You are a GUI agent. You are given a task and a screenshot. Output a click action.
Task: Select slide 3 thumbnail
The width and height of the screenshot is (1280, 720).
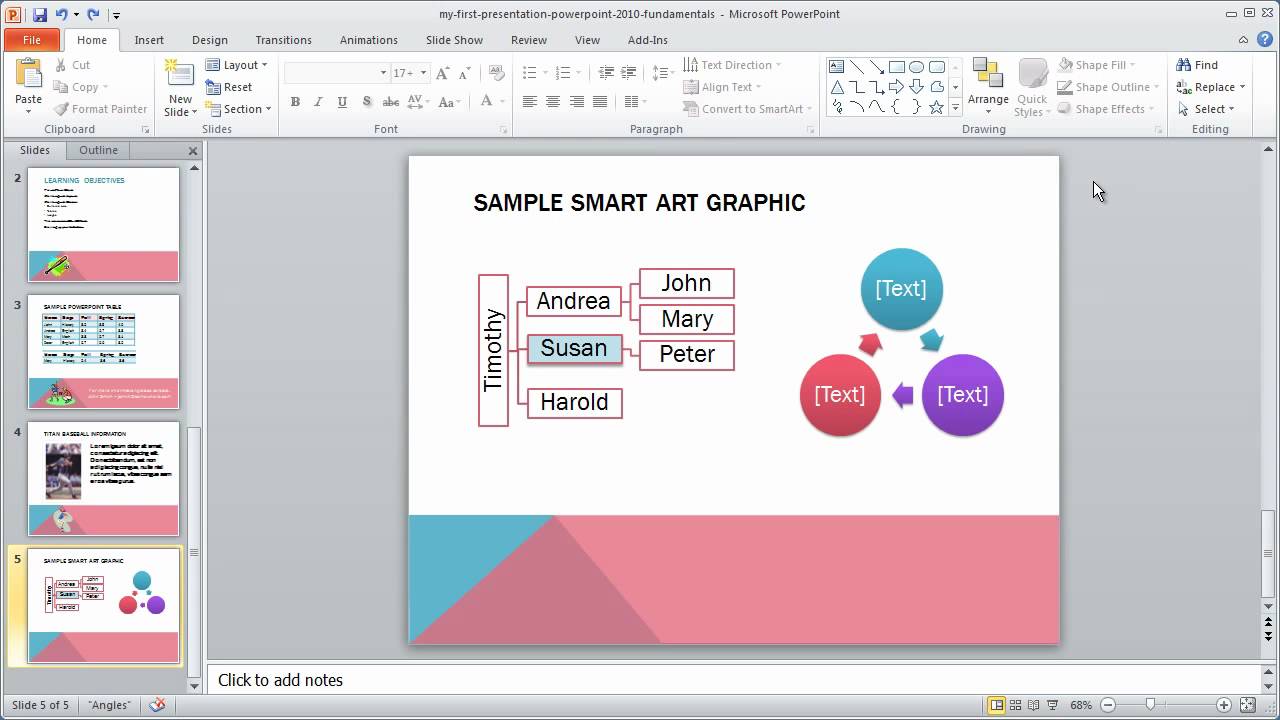point(104,351)
